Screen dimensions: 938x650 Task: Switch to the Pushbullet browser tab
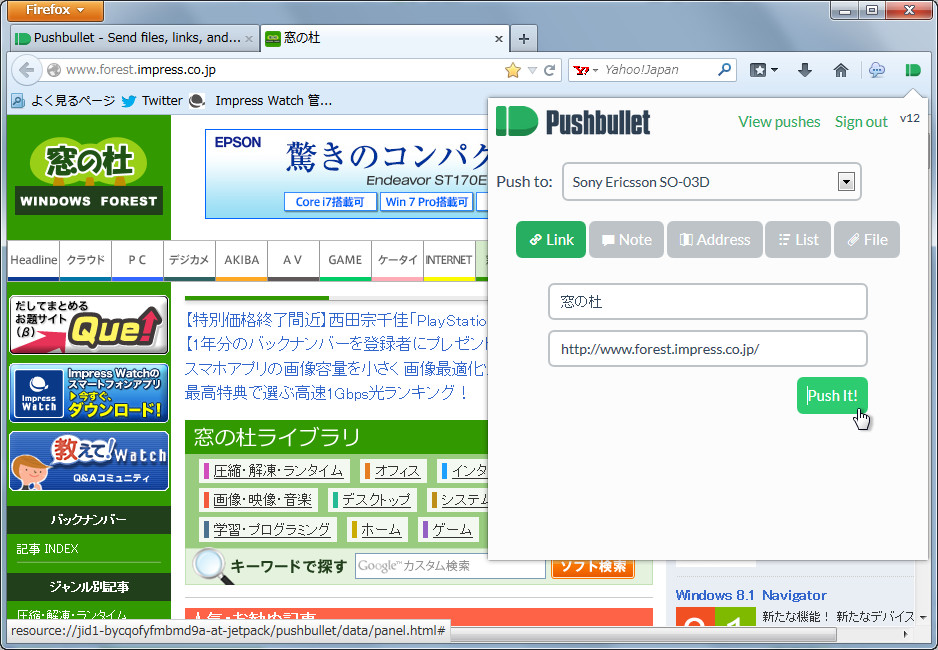coord(130,38)
